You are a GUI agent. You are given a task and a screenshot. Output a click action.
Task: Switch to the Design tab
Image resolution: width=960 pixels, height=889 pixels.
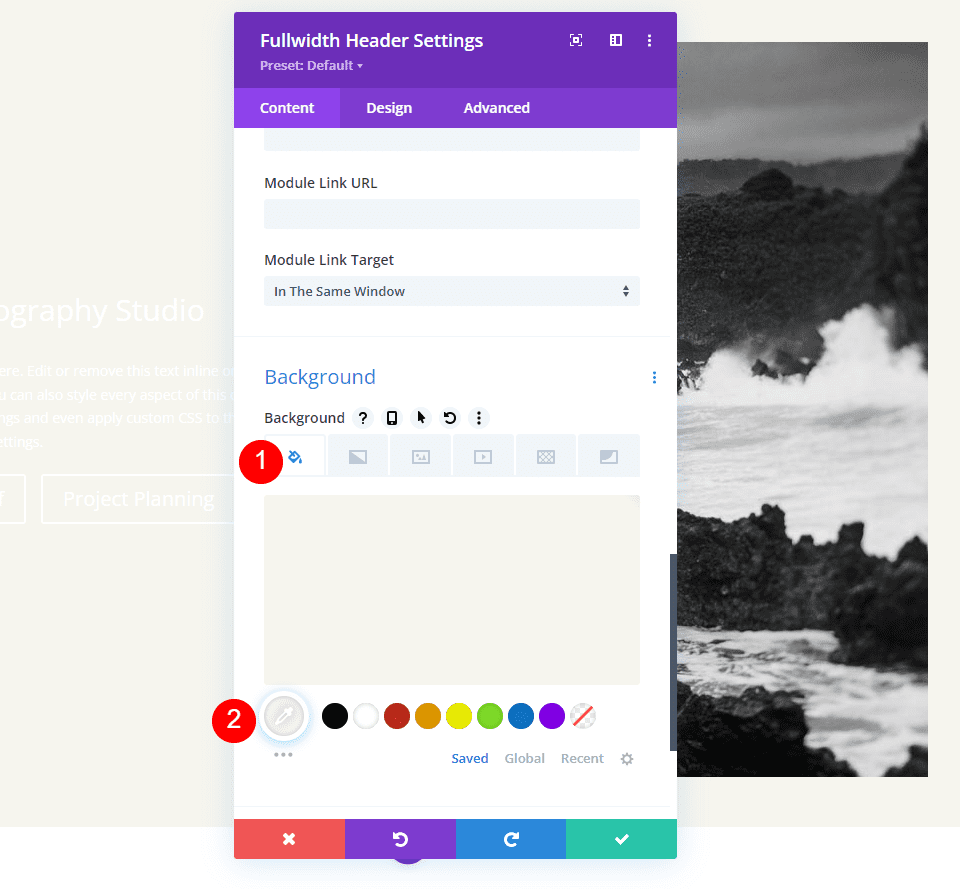(x=389, y=107)
